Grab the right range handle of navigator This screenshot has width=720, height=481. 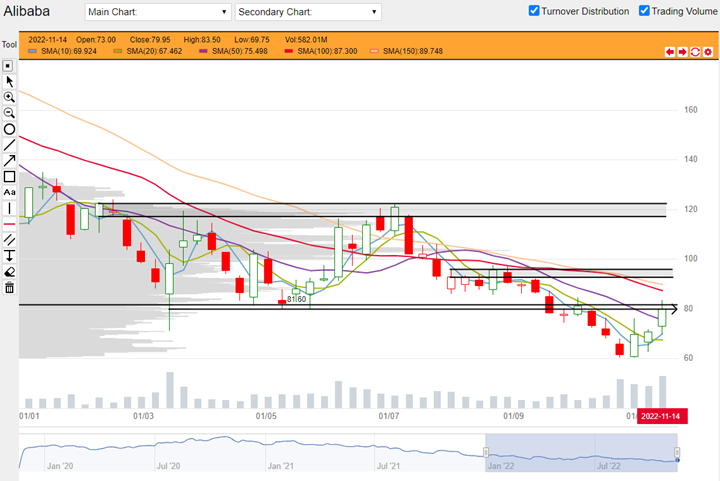coord(677,452)
